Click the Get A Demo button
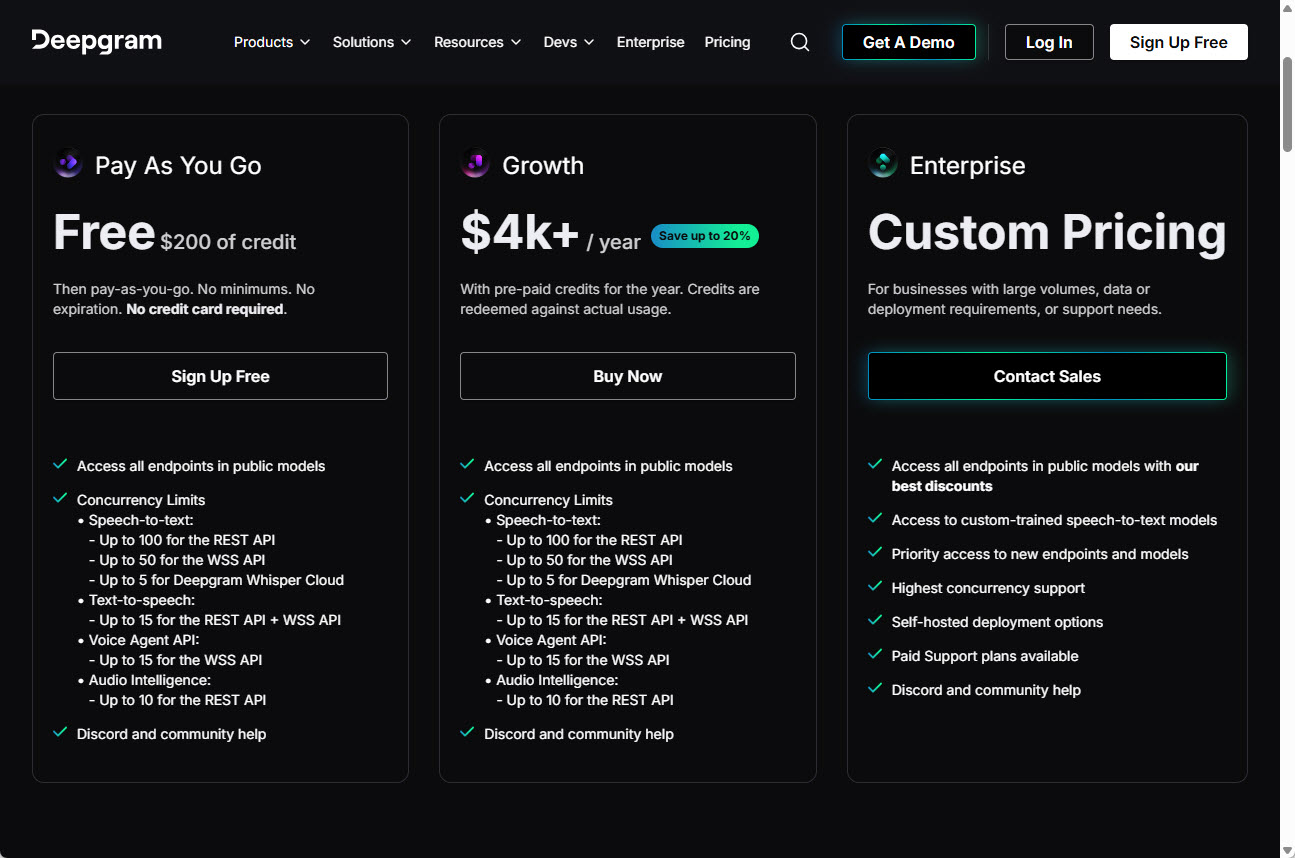 pos(909,42)
